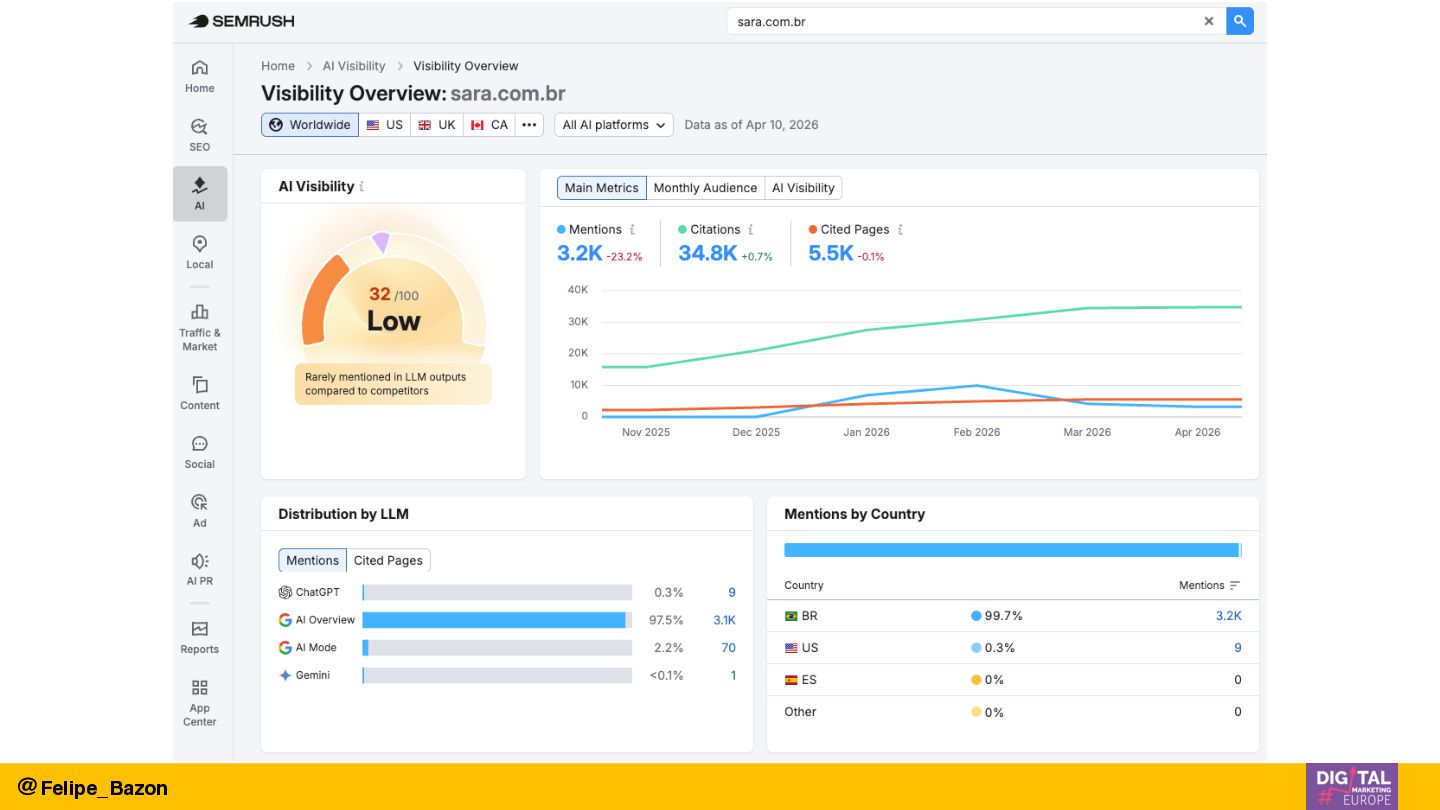Click the blue search magnifier button
This screenshot has height=810, width=1440.
click(x=1240, y=21)
